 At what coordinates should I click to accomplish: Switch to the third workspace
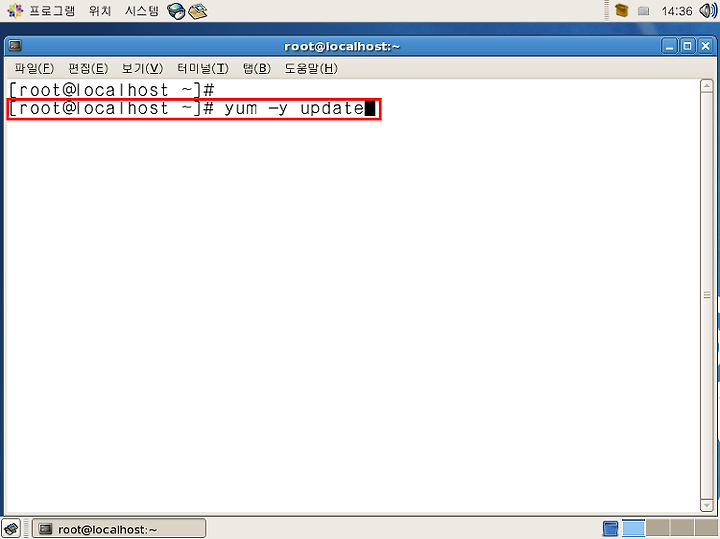pyautogui.click(x=682, y=528)
